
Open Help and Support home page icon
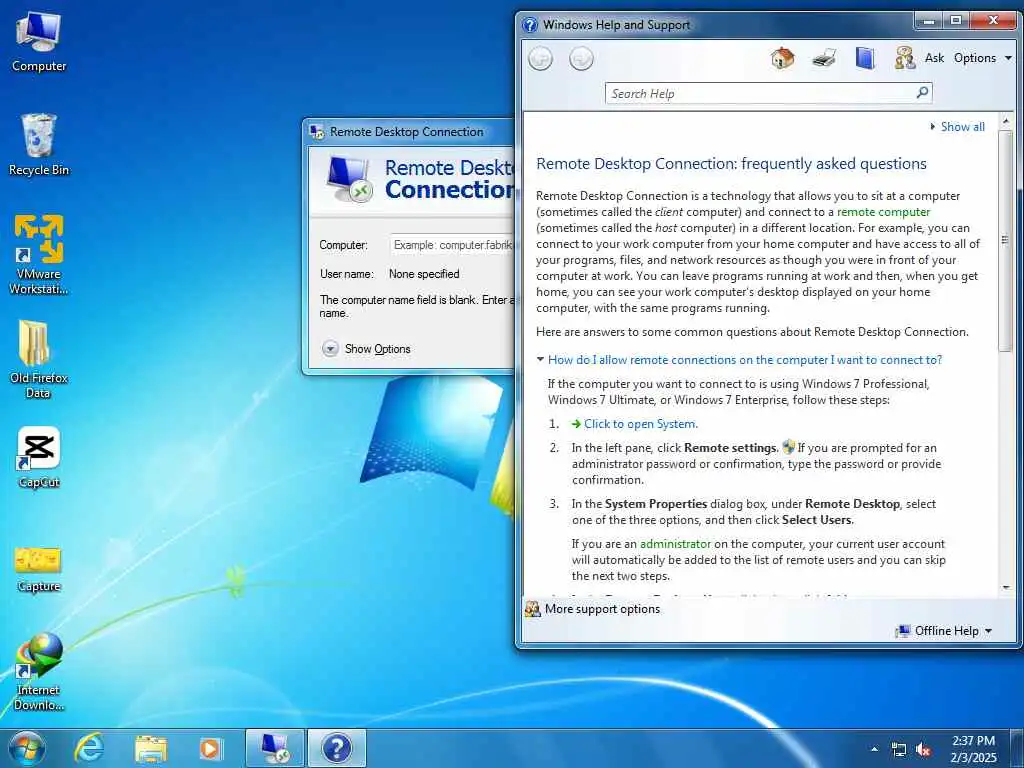click(x=782, y=58)
